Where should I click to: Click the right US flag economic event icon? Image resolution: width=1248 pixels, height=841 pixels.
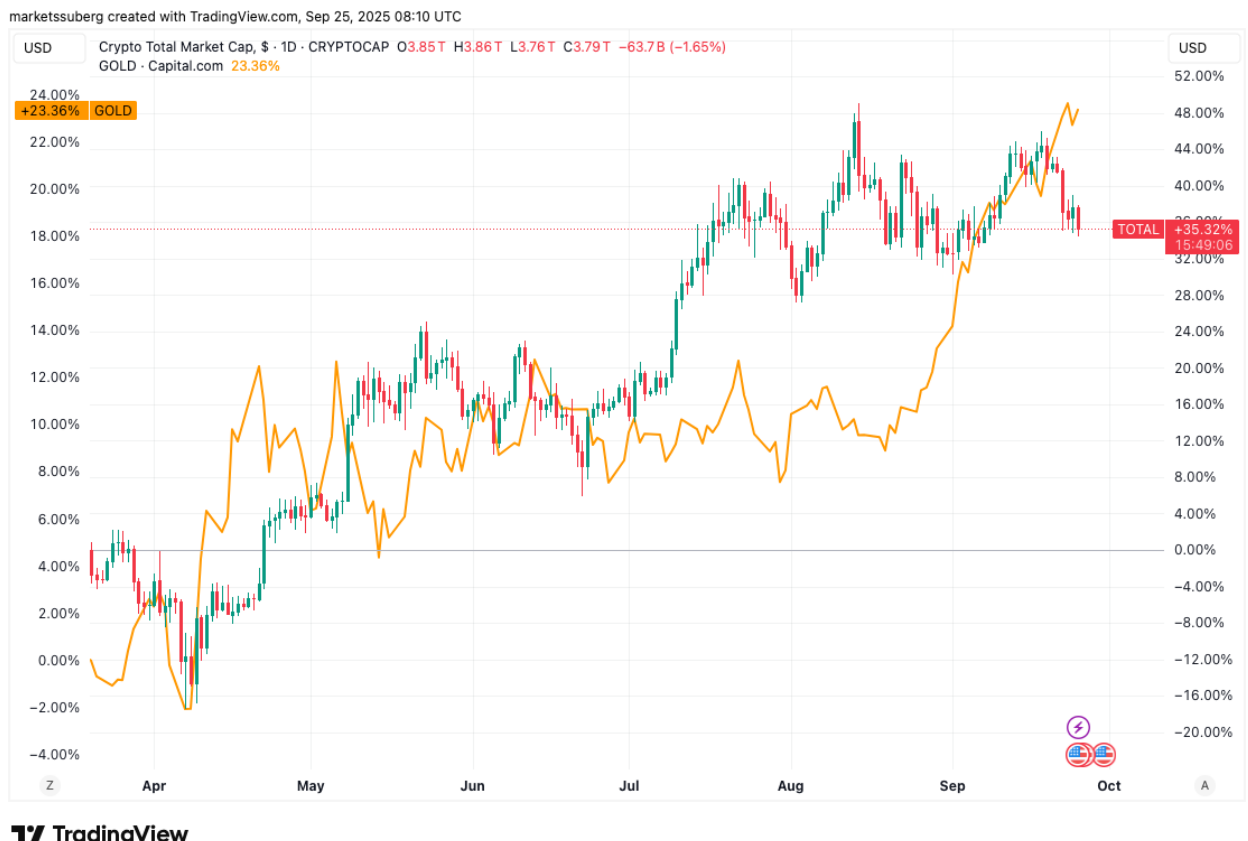pyautogui.click(x=1104, y=755)
